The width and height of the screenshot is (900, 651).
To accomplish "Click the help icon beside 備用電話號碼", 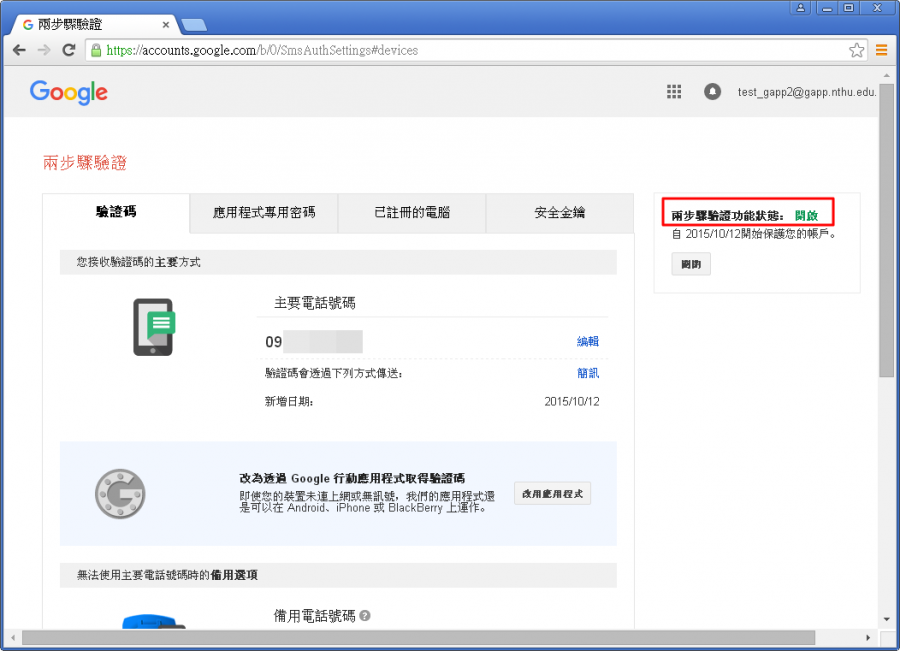I will tap(365, 616).
